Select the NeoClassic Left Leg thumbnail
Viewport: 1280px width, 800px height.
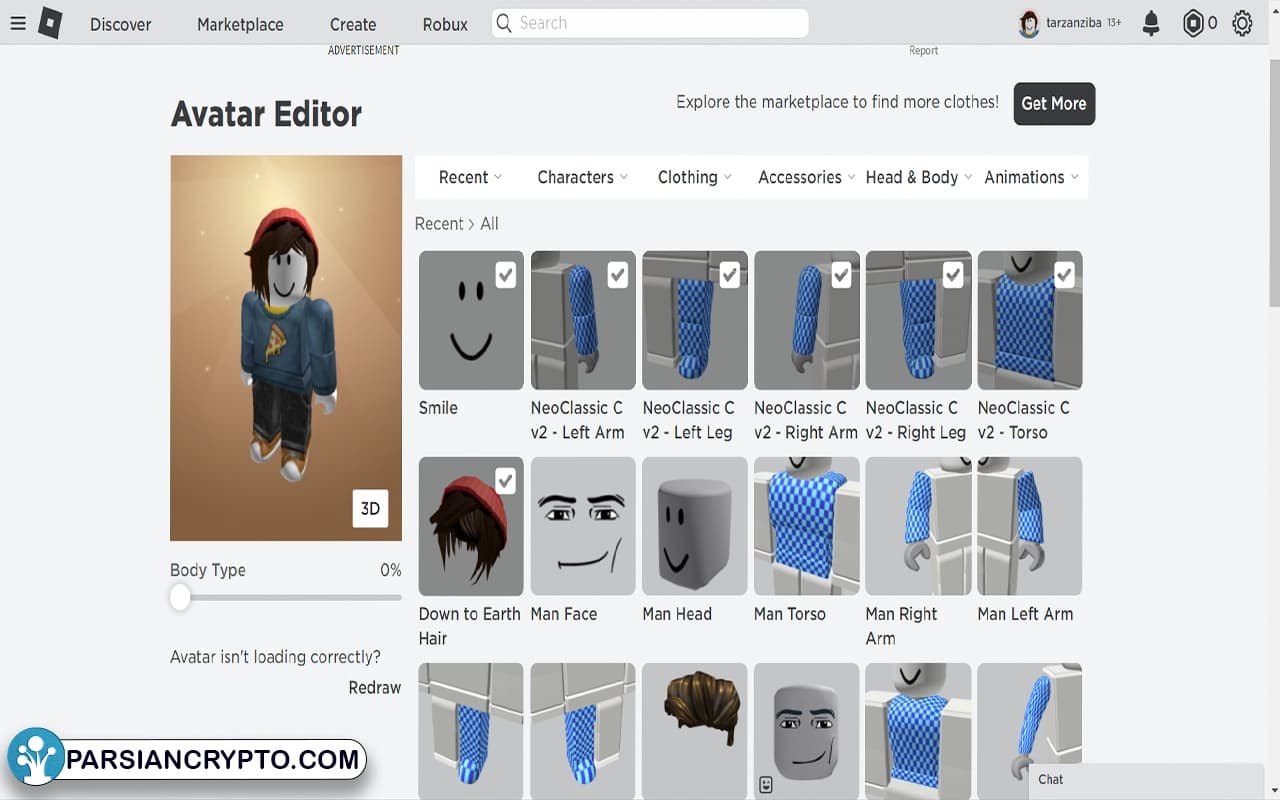[x=695, y=320]
